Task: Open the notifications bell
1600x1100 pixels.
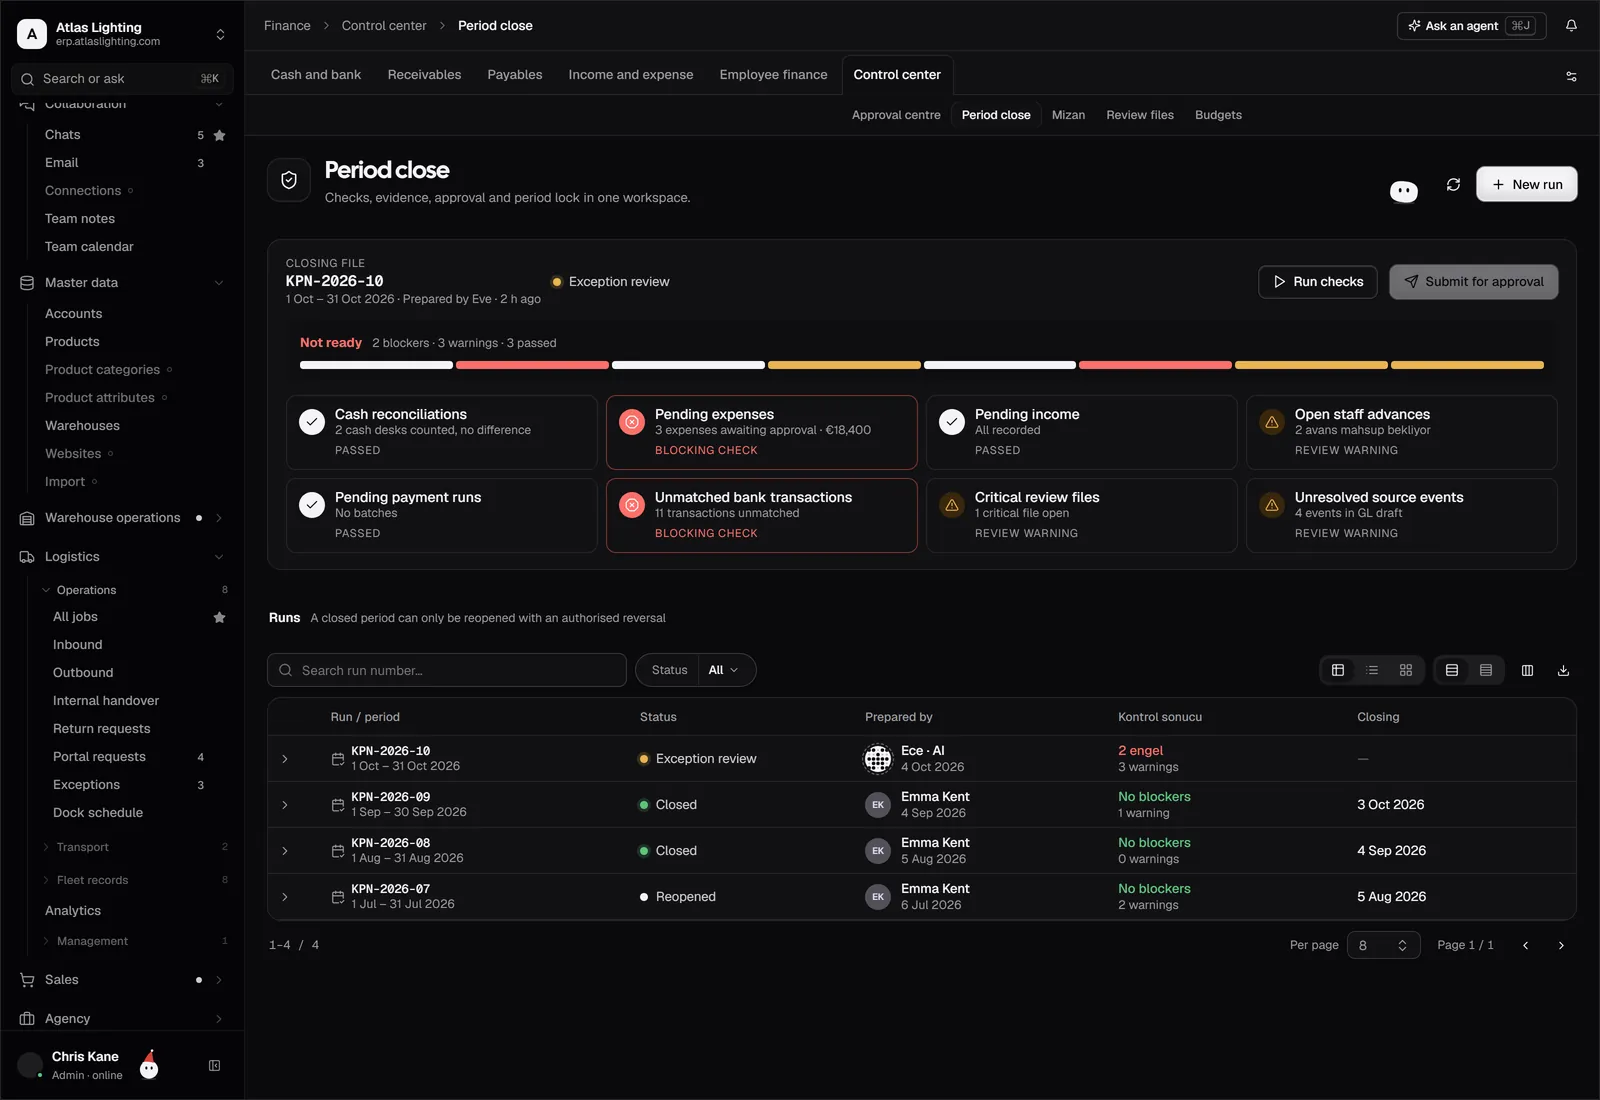Action: point(1571,26)
